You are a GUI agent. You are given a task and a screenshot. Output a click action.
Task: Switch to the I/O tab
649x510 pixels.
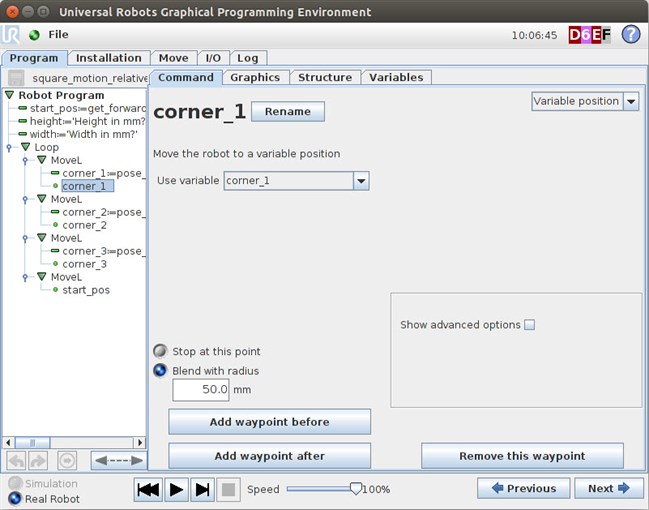coord(213,58)
